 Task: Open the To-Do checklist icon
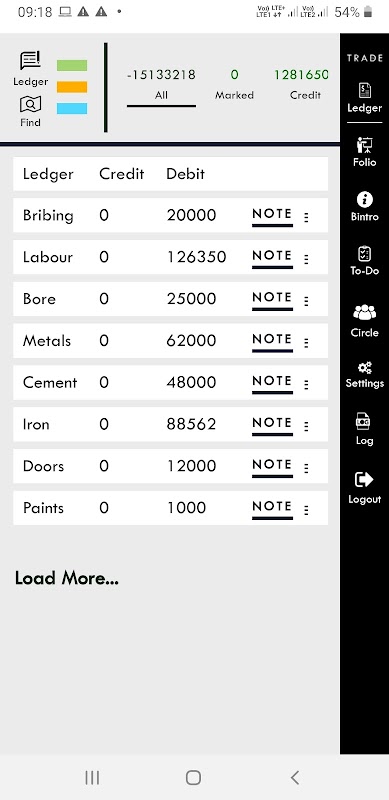(364, 254)
